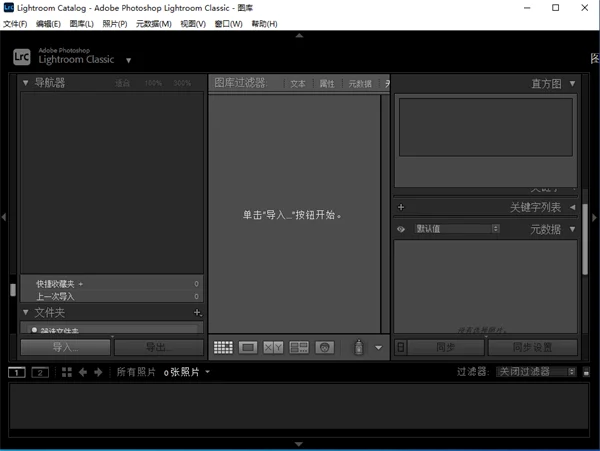
Task: Click the 同步 button
Action: click(446, 347)
